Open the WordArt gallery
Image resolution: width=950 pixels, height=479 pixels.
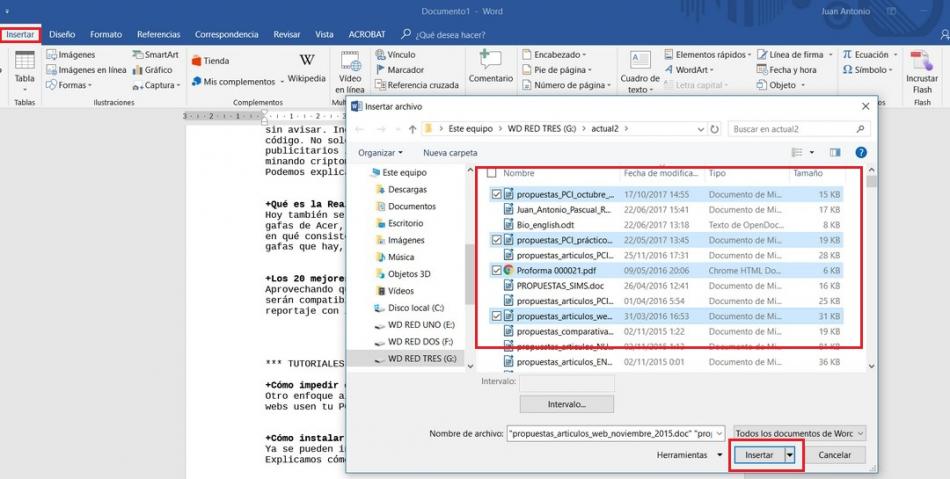point(691,70)
